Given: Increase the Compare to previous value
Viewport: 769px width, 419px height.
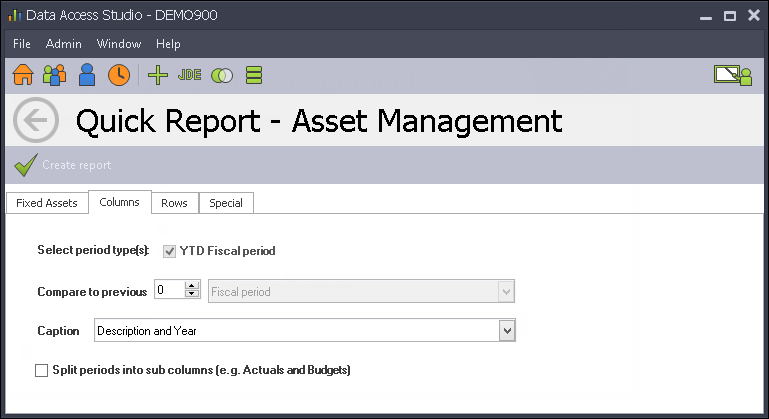Looking at the screenshot, I should tap(192, 285).
